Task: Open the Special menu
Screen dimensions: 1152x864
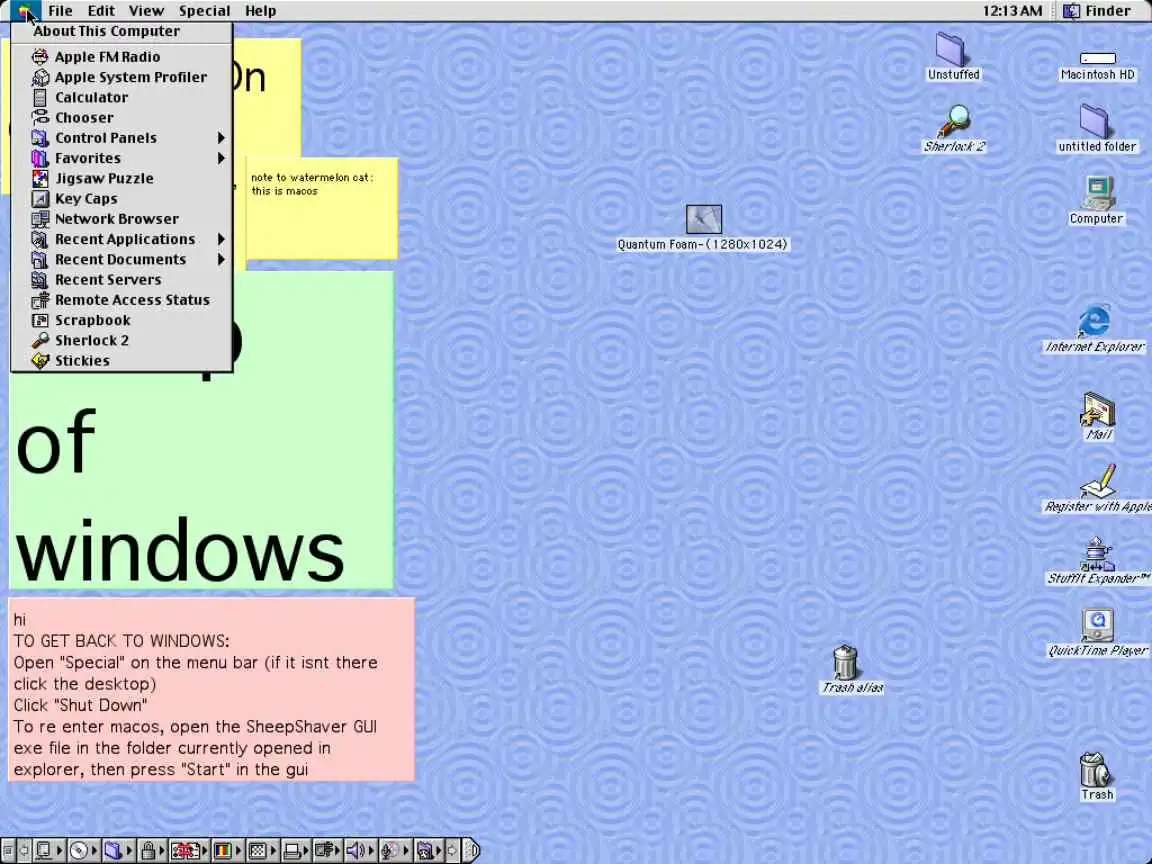Action: click(204, 10)
